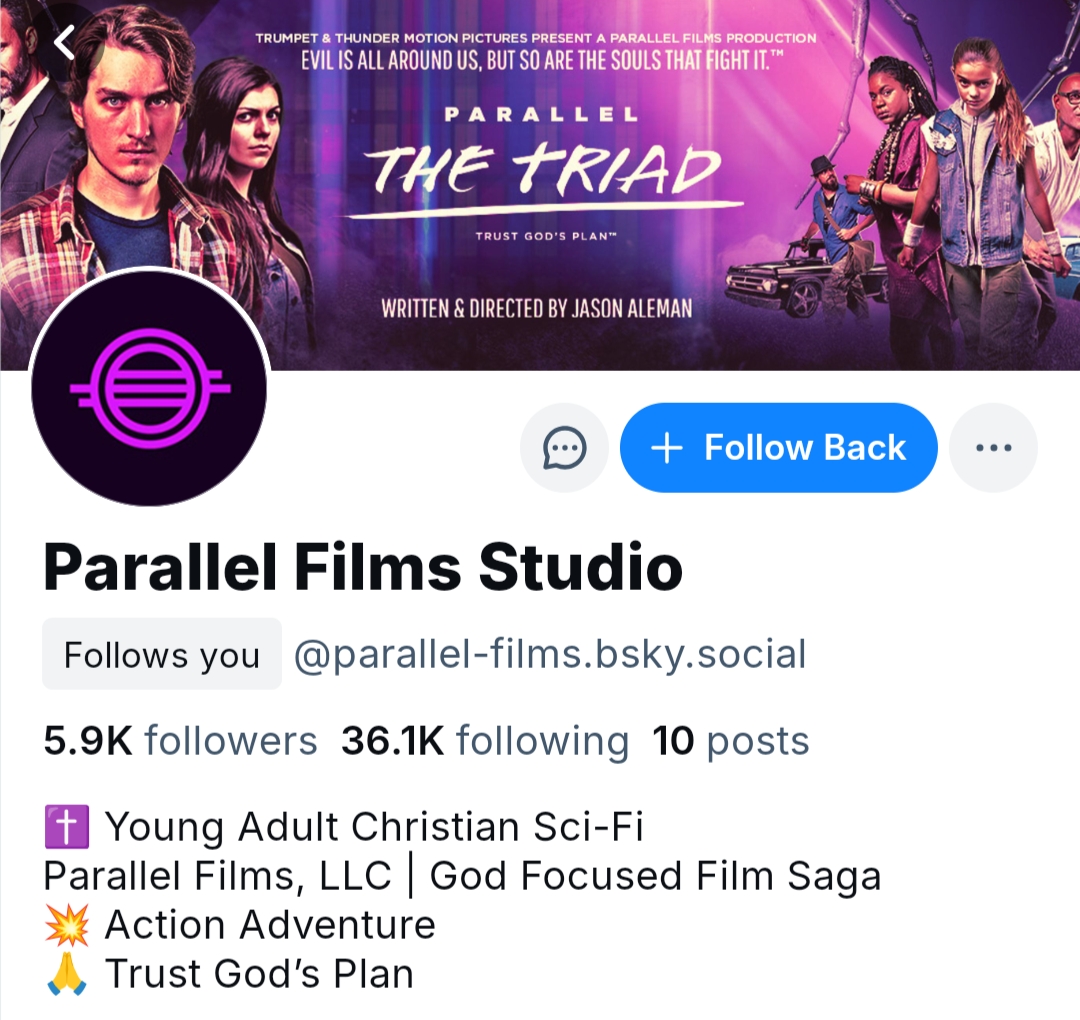Go back using the arrow icon
Screen dimensions: 1080x1020
[x=65, y=42]
